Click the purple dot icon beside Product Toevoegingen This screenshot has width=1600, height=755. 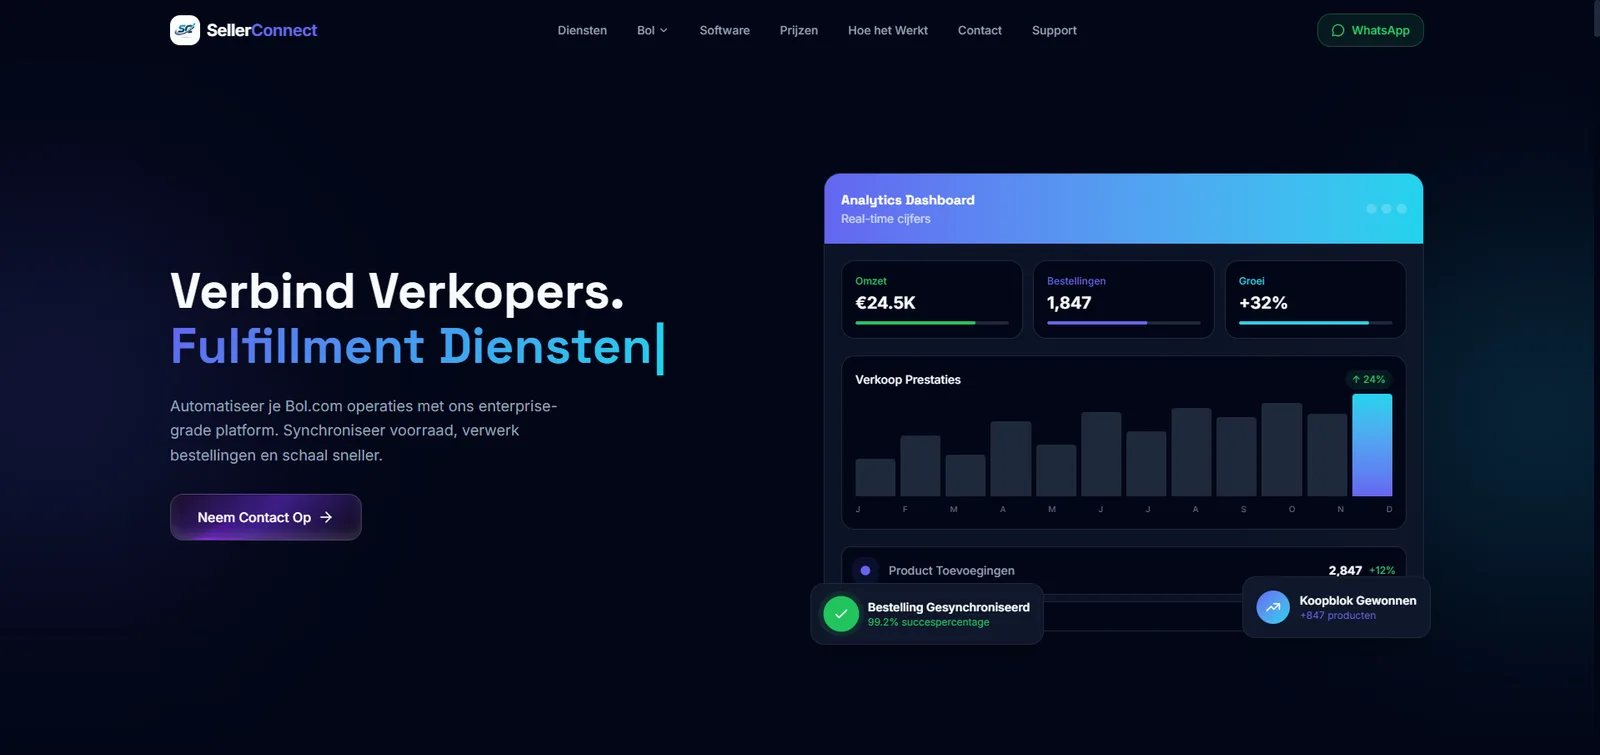tap(865, 570)
